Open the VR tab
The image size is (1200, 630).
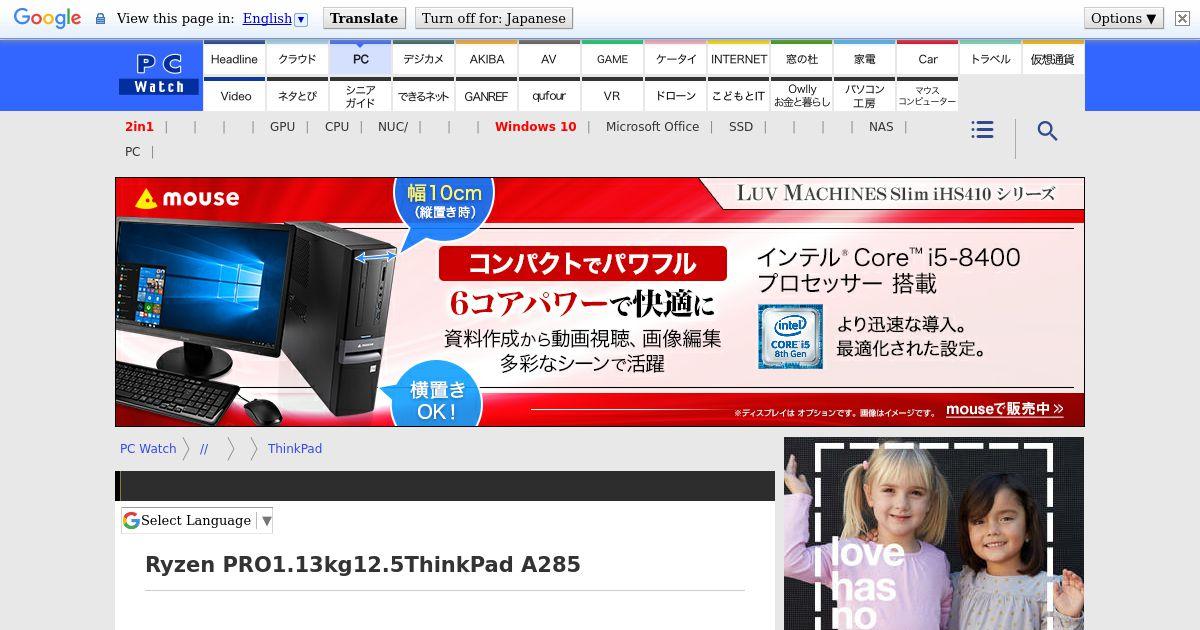click(x=612, y=95)
